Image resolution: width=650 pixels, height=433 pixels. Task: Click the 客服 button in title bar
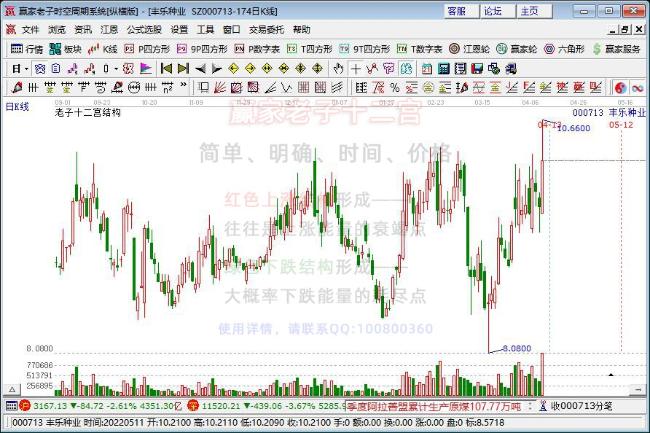[x=461, y=11]
